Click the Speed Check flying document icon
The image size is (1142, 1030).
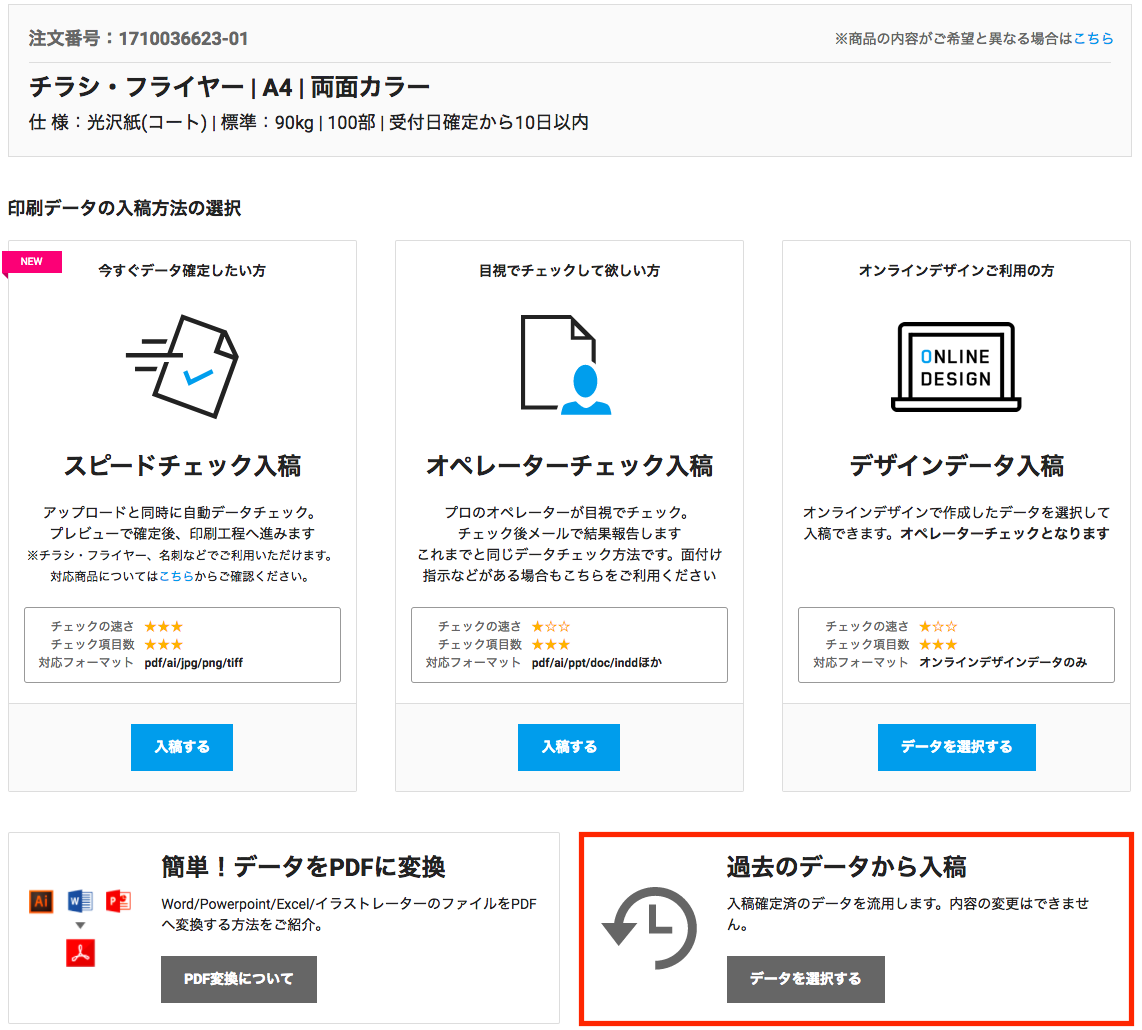[183, 366]
